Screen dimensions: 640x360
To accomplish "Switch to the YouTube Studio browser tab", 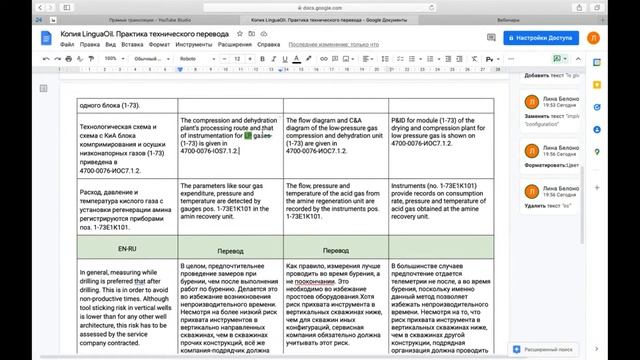I will tap(149, 20).
